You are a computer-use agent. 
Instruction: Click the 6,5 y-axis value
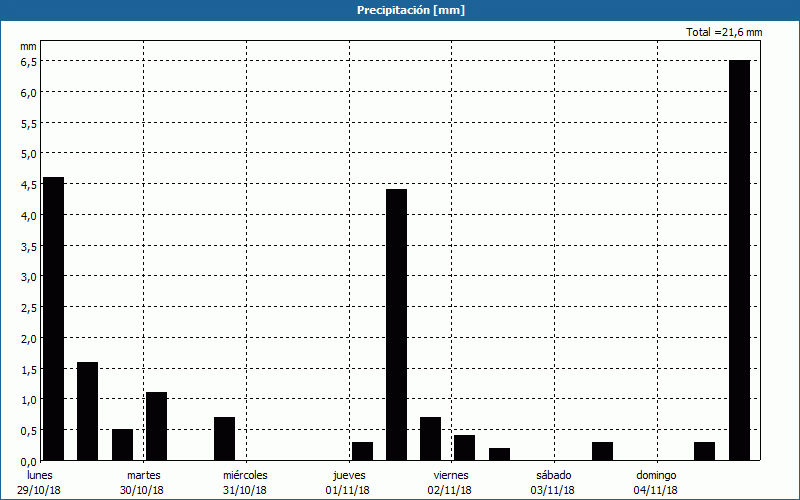pyautogui.click(x=29, y=62)
